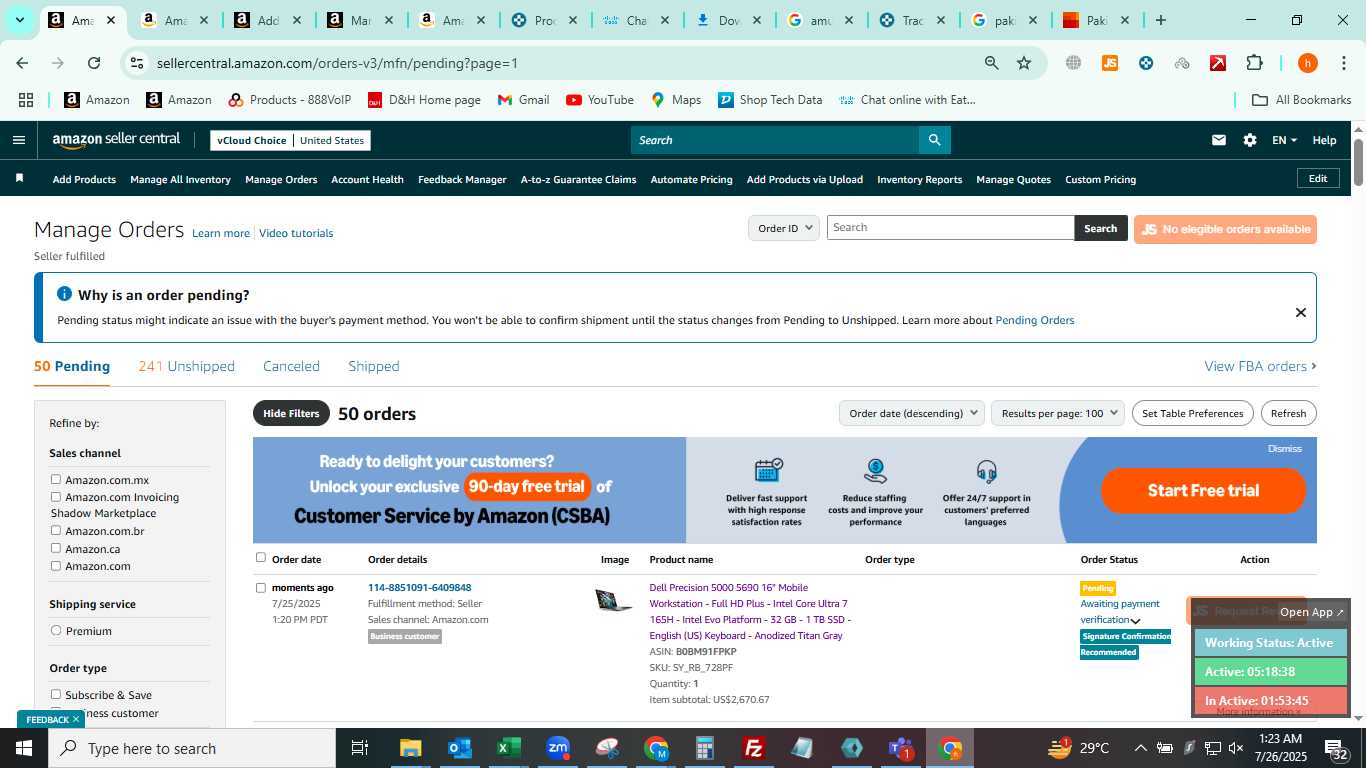Bookmark this page with the star icon
This screenshot has width=1366, height=768.
click(1024, 63)
